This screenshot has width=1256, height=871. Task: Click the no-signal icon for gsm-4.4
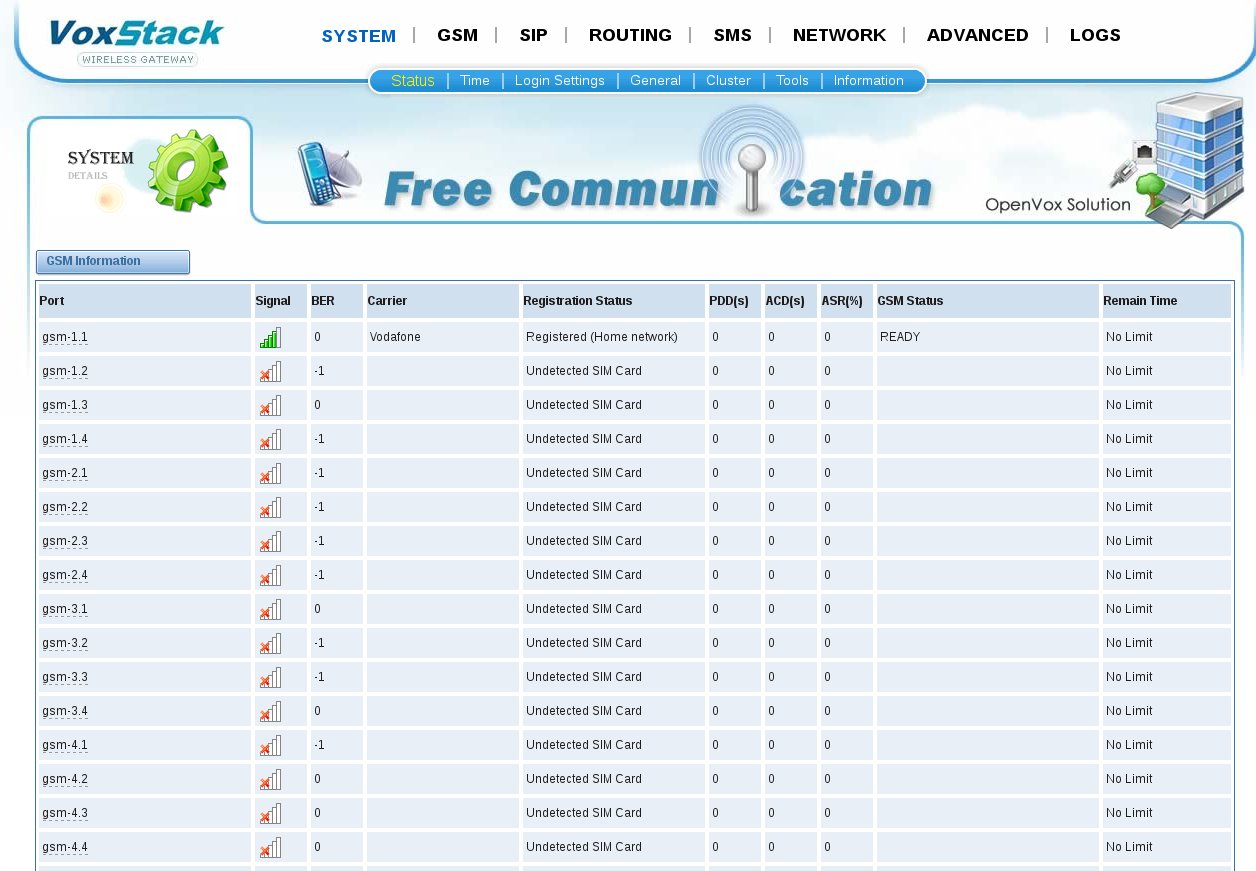(270, 848)
